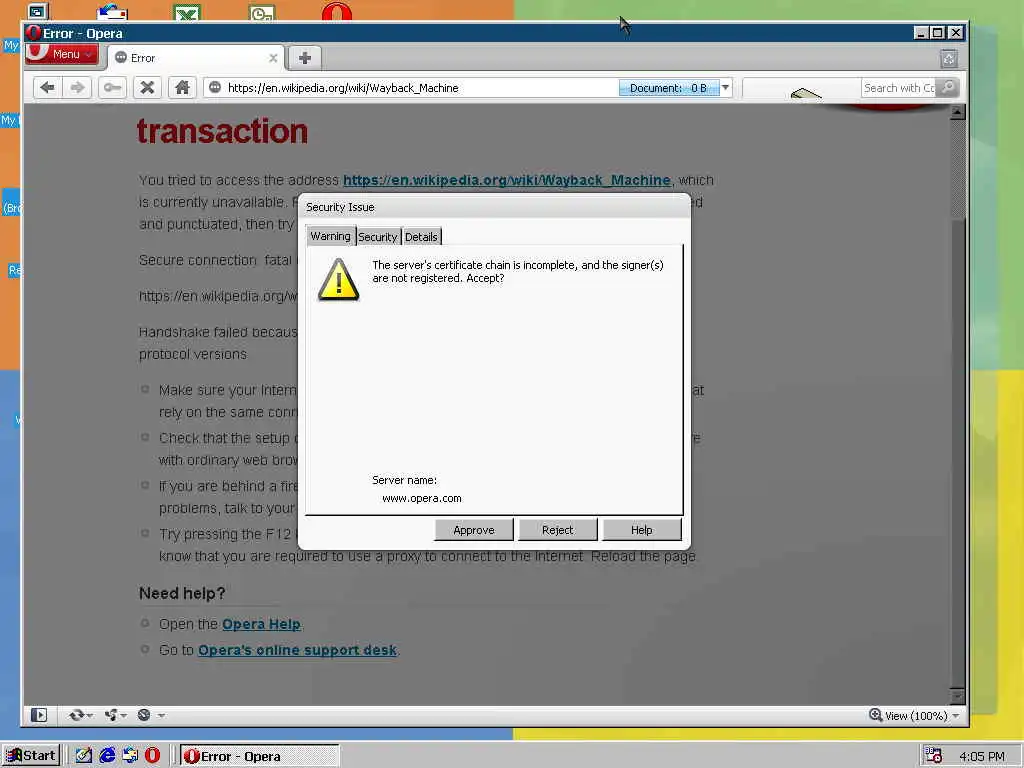Click the www.opera.com server name text

coord(422,498)
